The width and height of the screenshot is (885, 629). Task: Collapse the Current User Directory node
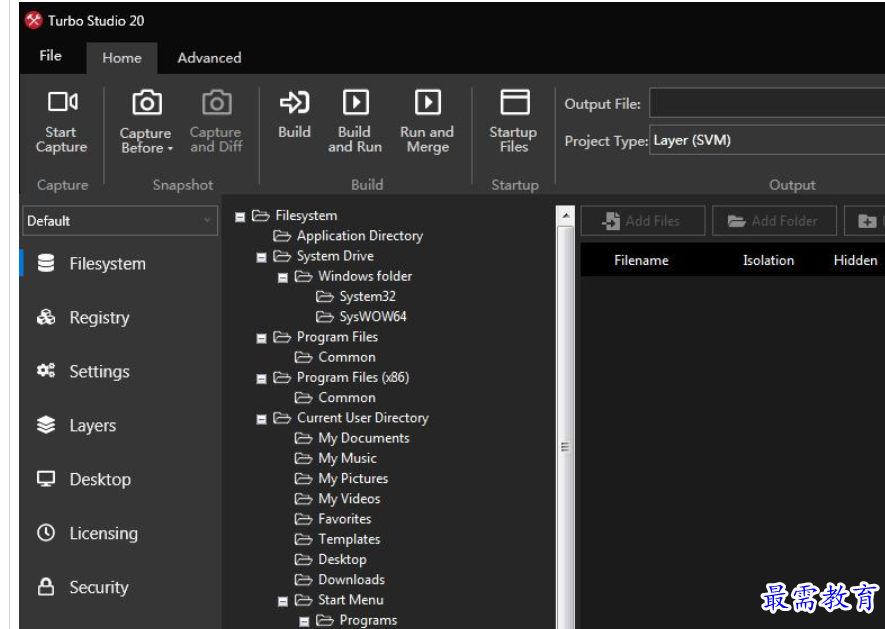(x=261, y=420)
